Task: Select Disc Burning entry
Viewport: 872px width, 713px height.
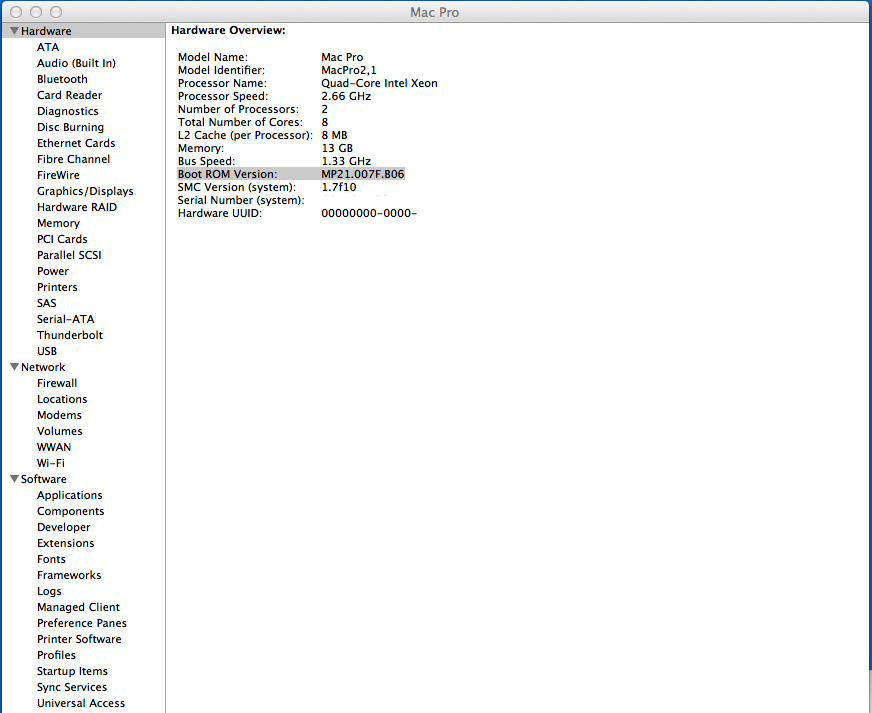Action: click(x=70, y=127)
